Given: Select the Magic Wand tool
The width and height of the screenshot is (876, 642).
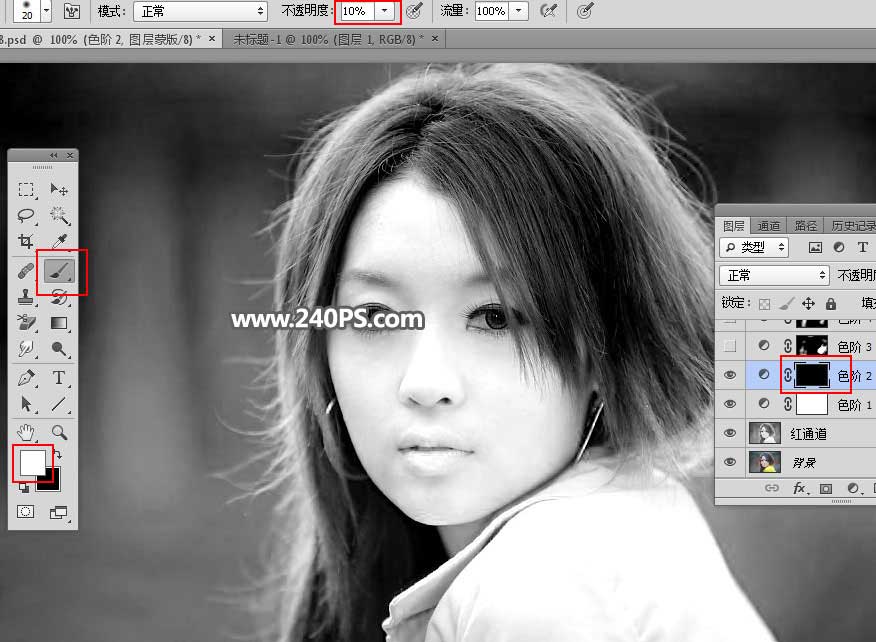Looking at the screenshot, I should point(59,215).
